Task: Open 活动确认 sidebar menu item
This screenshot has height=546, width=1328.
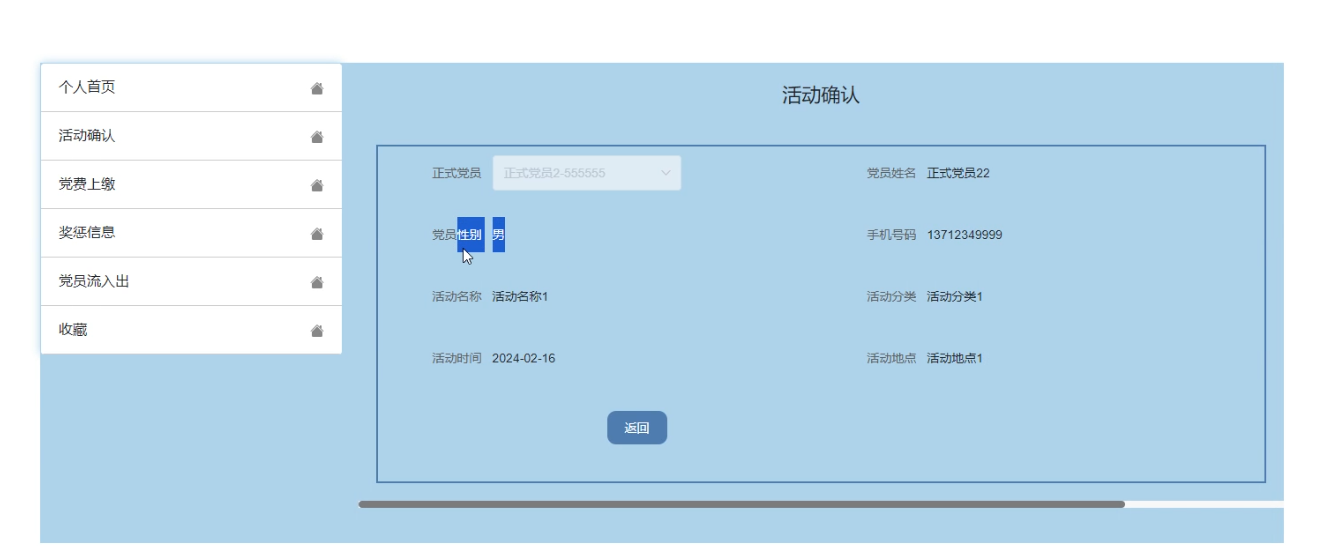Action: 191,136
